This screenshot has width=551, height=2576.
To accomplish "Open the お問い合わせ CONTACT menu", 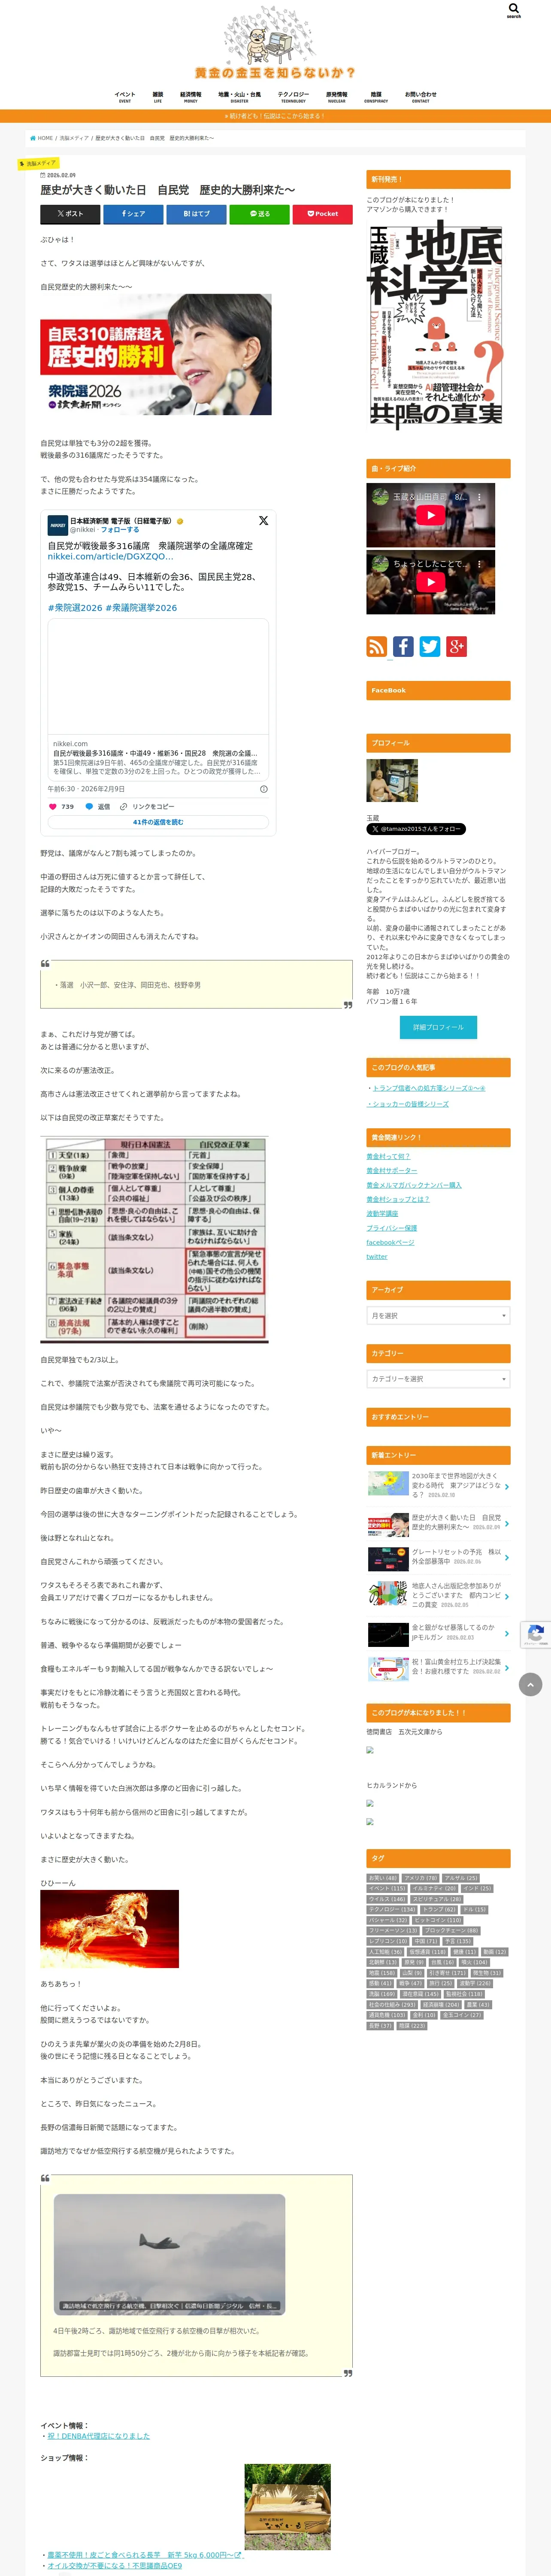I will tap(421, 97).
